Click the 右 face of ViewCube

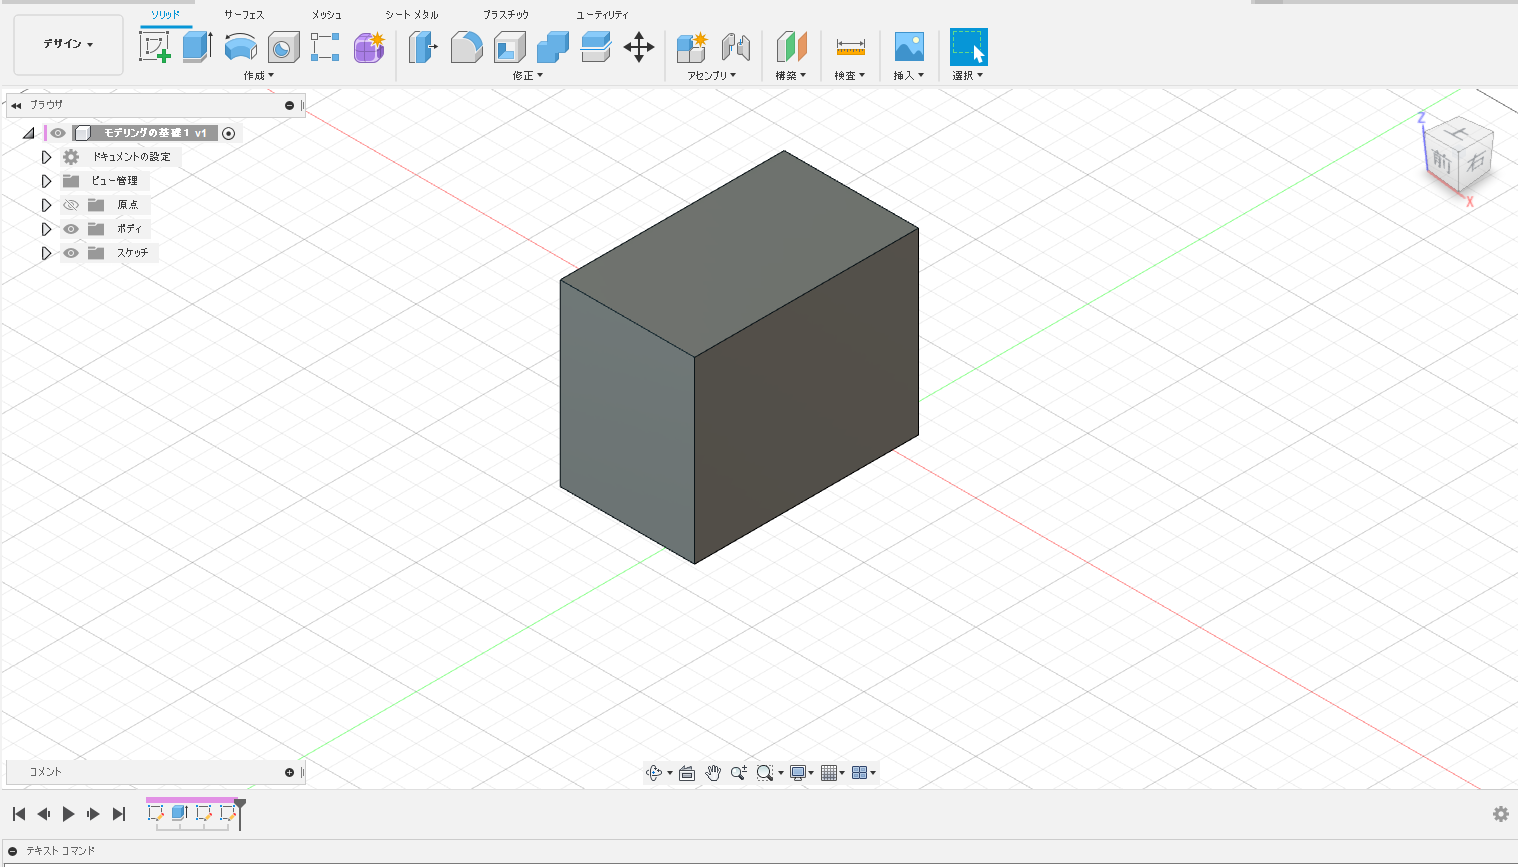(x=1476, y=162)
